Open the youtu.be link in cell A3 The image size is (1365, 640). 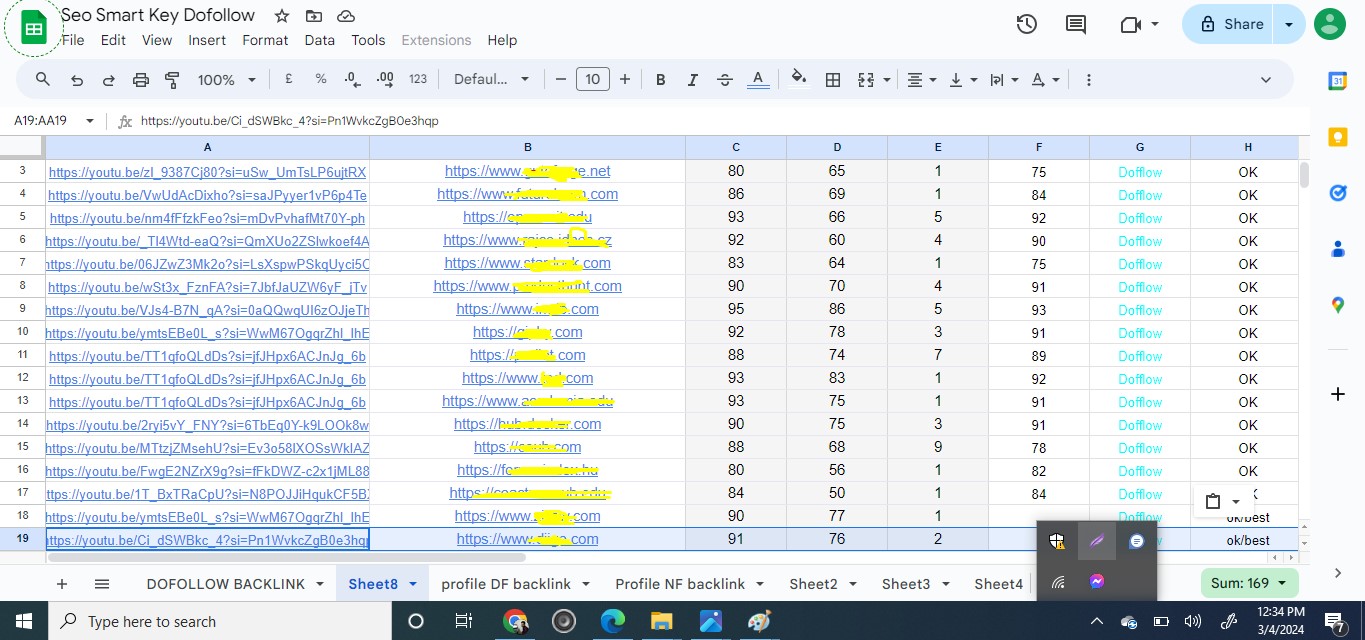coord(207,172)
